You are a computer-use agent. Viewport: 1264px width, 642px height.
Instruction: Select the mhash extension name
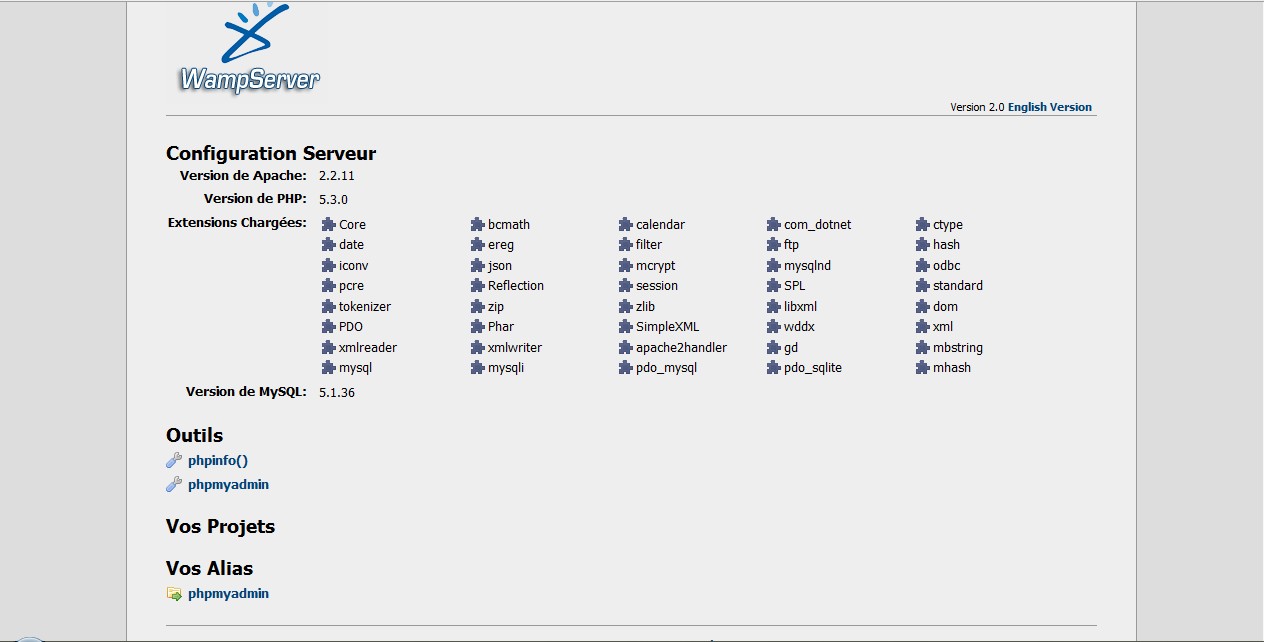952,368
